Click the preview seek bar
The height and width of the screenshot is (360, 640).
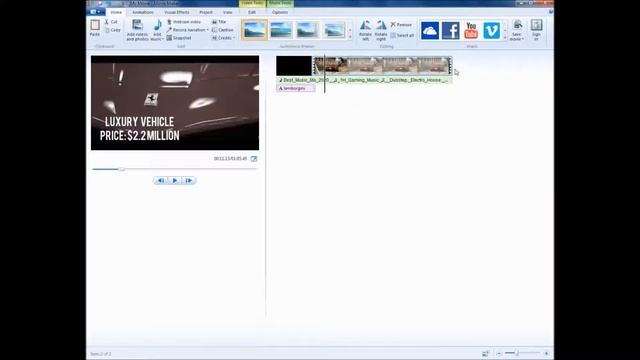coord(175,169)
